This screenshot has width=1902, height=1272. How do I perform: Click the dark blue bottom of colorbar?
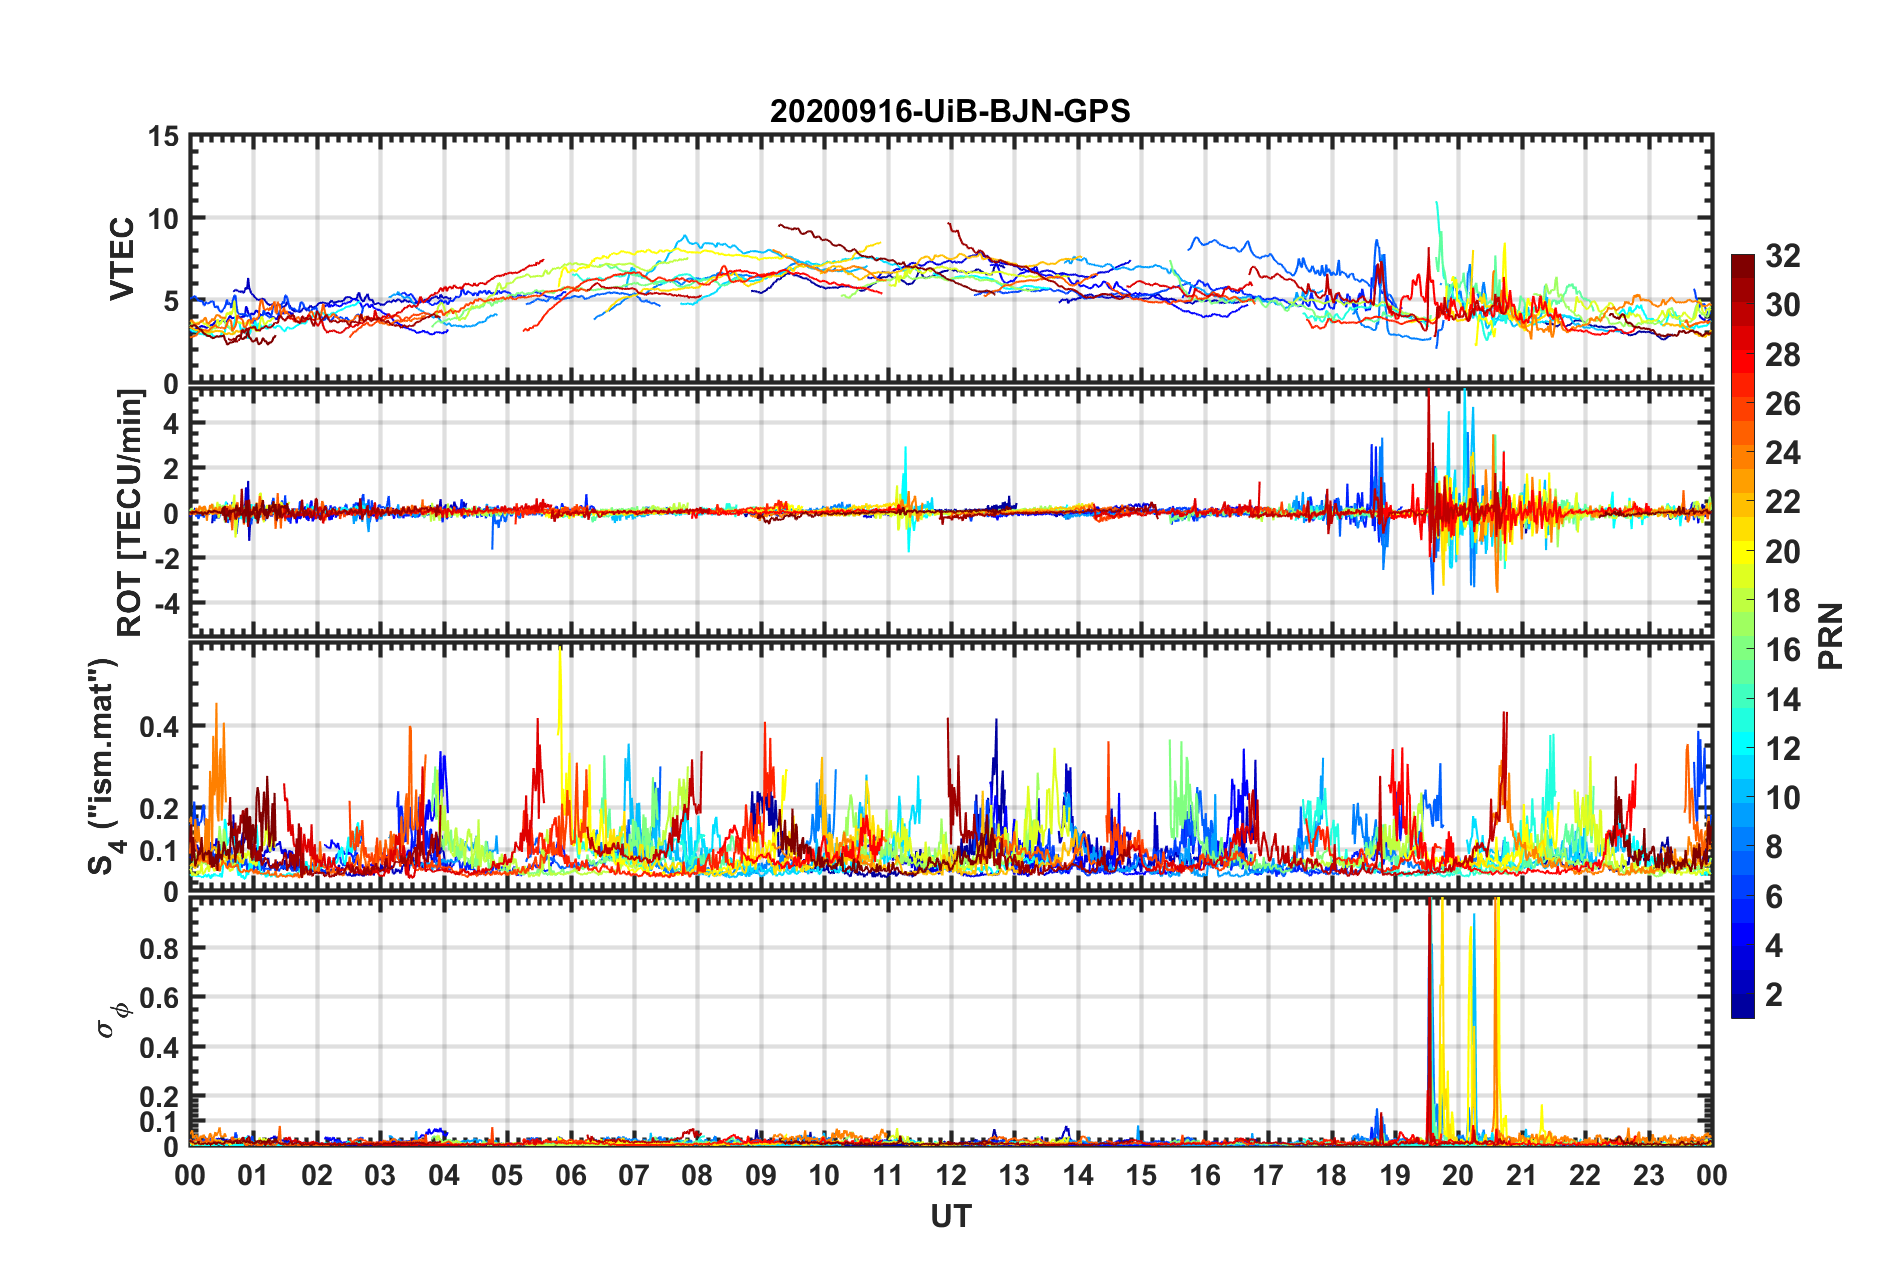click(x=1742, y=1010)
